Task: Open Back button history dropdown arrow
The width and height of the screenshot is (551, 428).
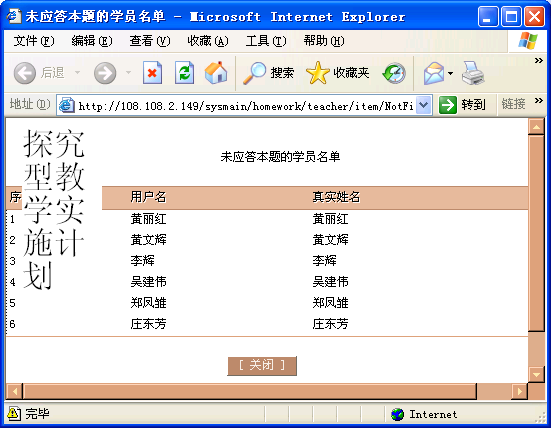Action: 77,73
